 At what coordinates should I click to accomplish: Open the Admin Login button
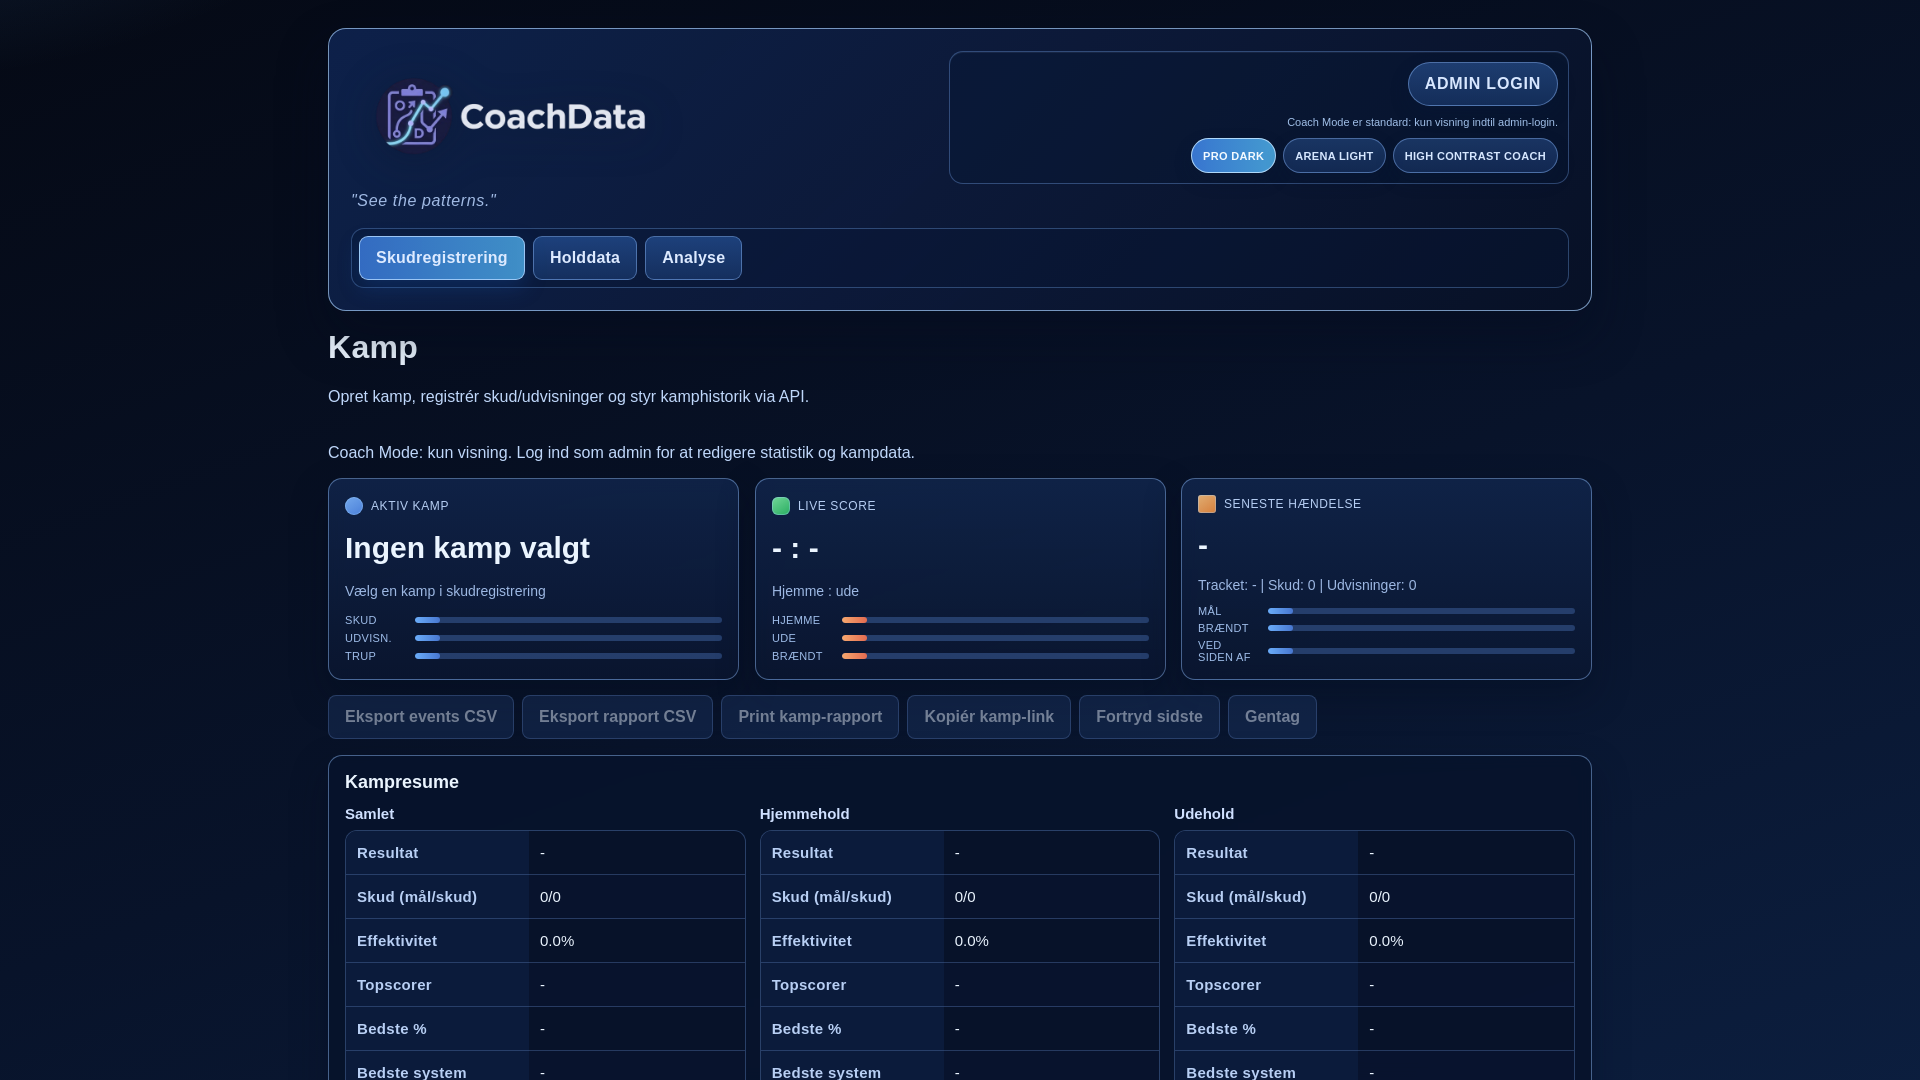1482,84
